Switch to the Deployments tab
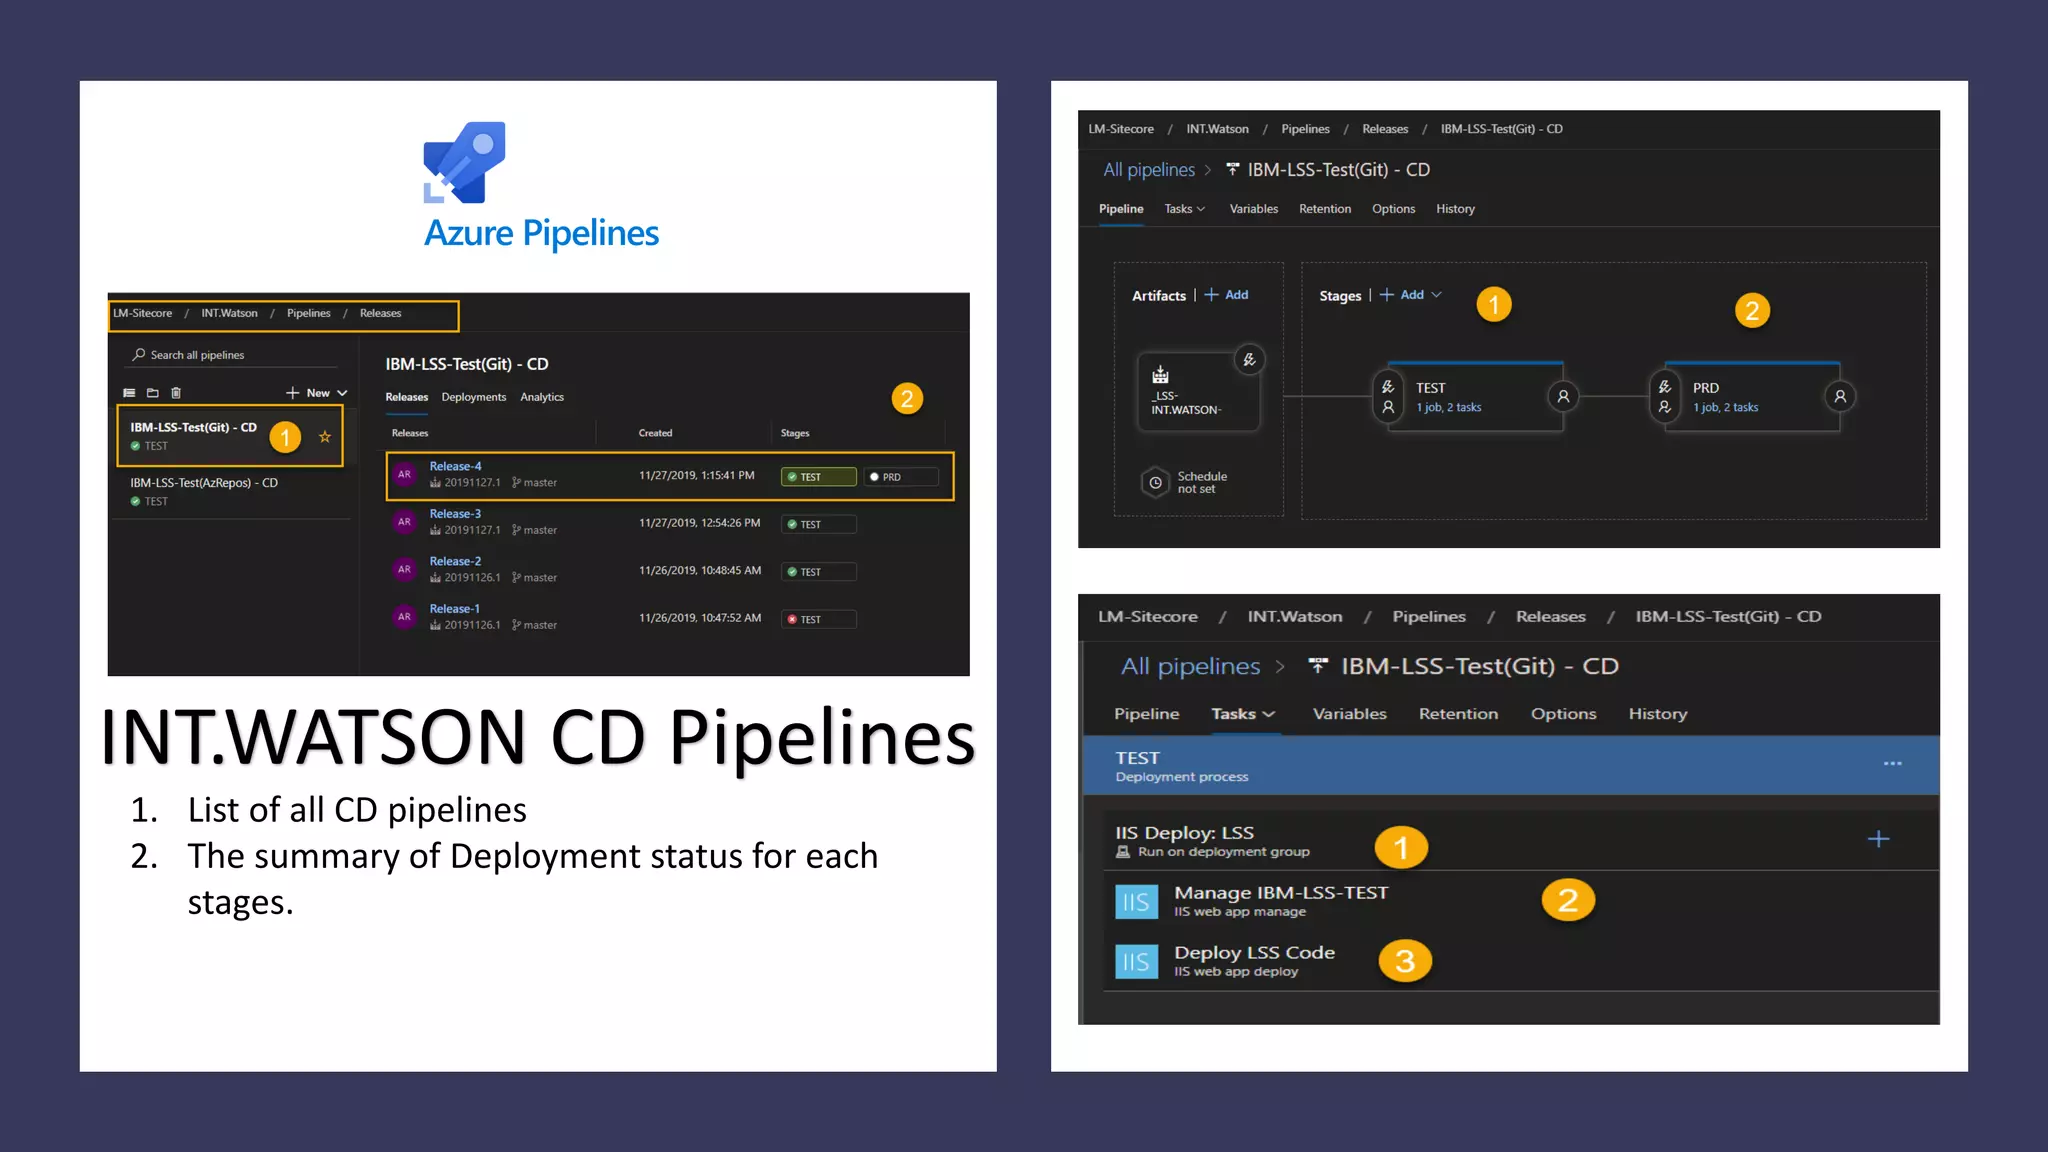 (474, 397)
